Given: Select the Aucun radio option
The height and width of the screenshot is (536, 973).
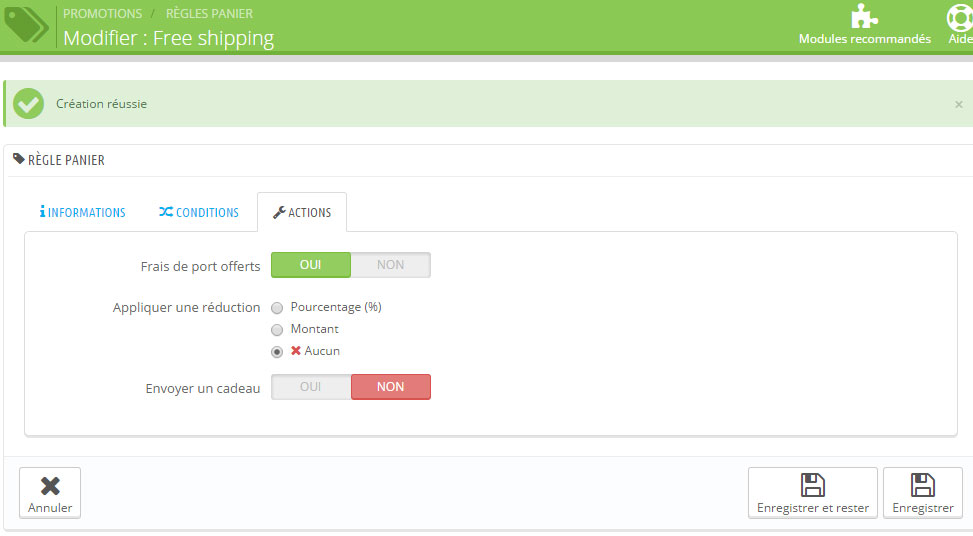Looking at the screenshot, I should (x=277, y=352).
